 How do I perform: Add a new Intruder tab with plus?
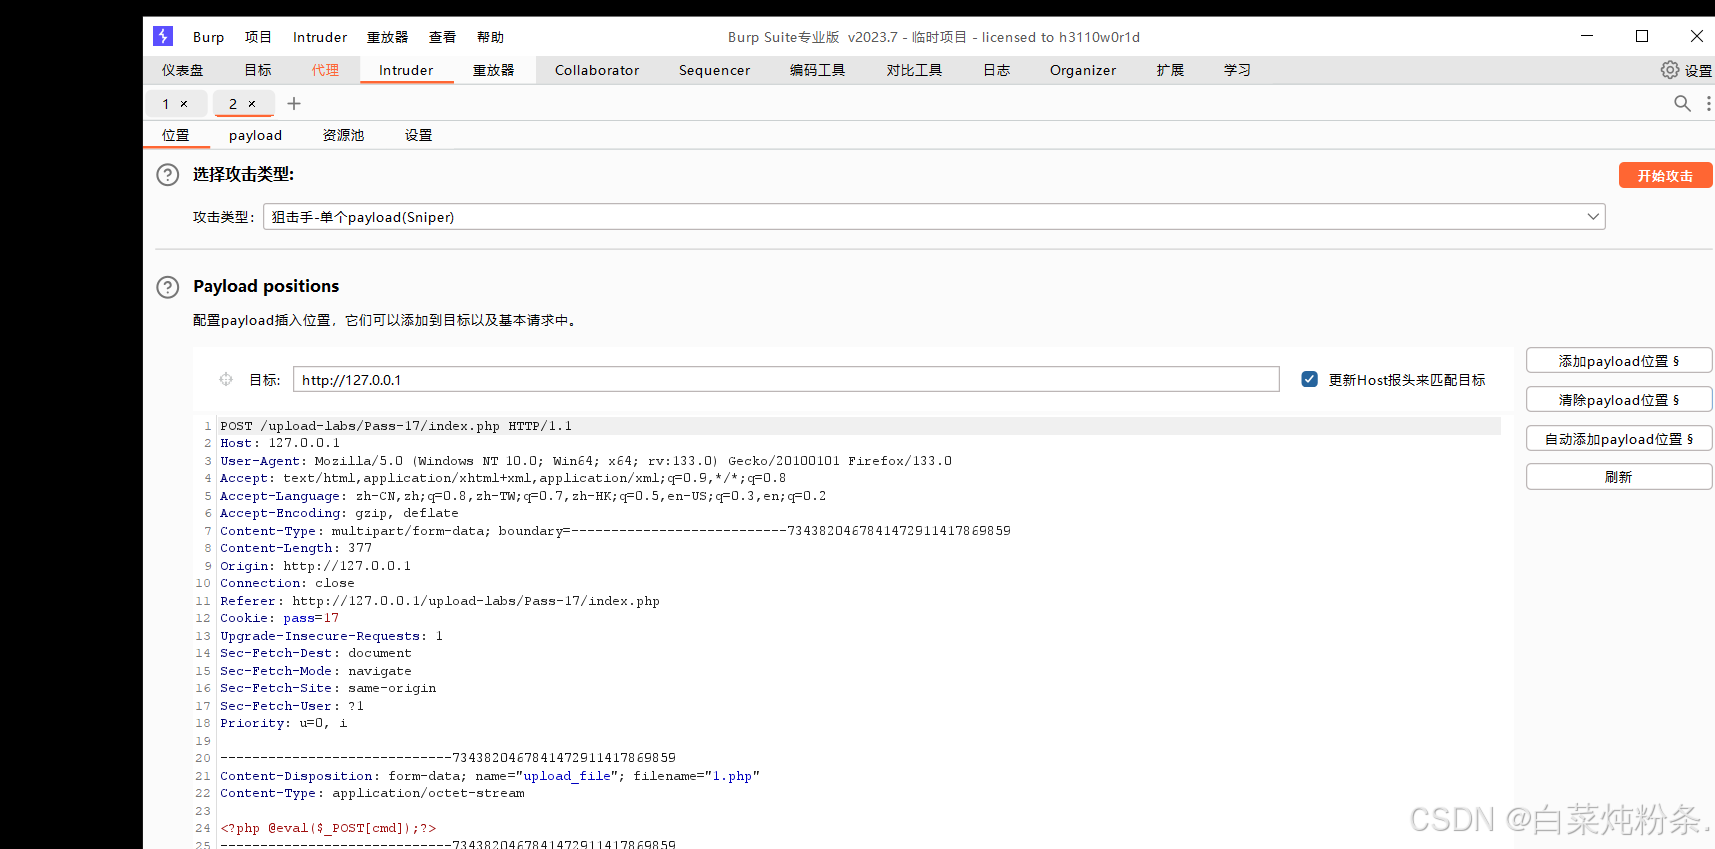[294, 103]
